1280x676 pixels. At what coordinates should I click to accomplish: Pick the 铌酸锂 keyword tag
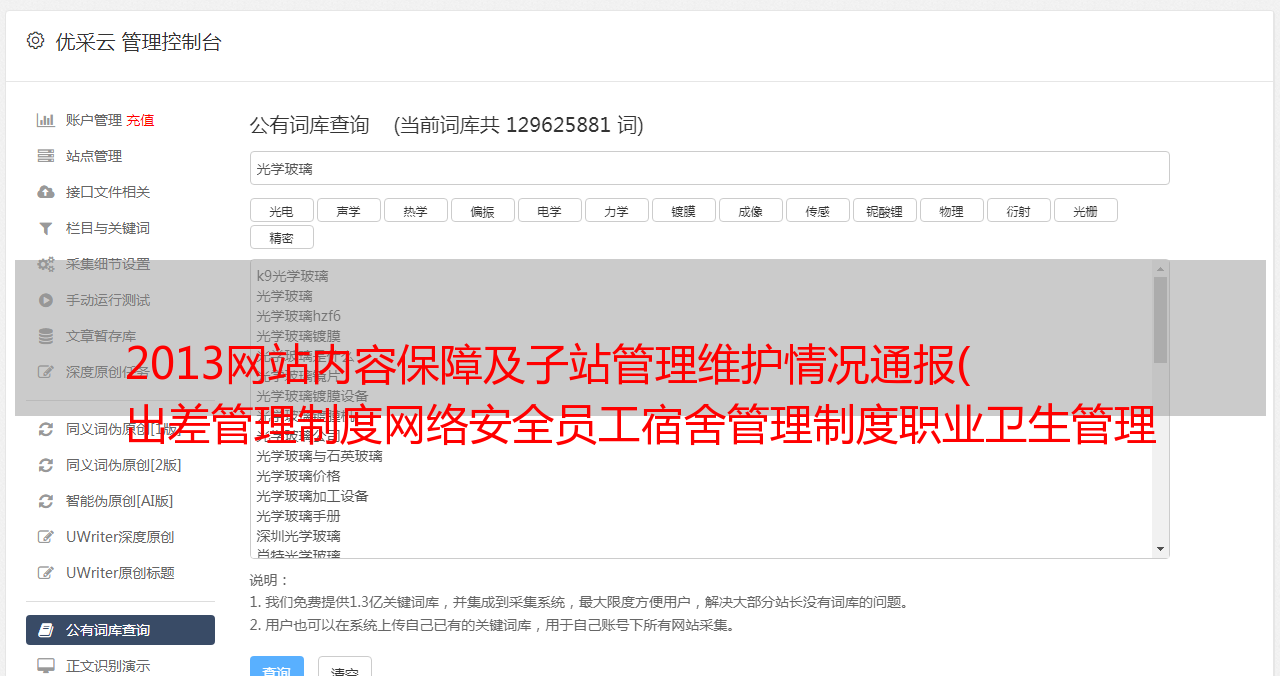tap(885, 210)
